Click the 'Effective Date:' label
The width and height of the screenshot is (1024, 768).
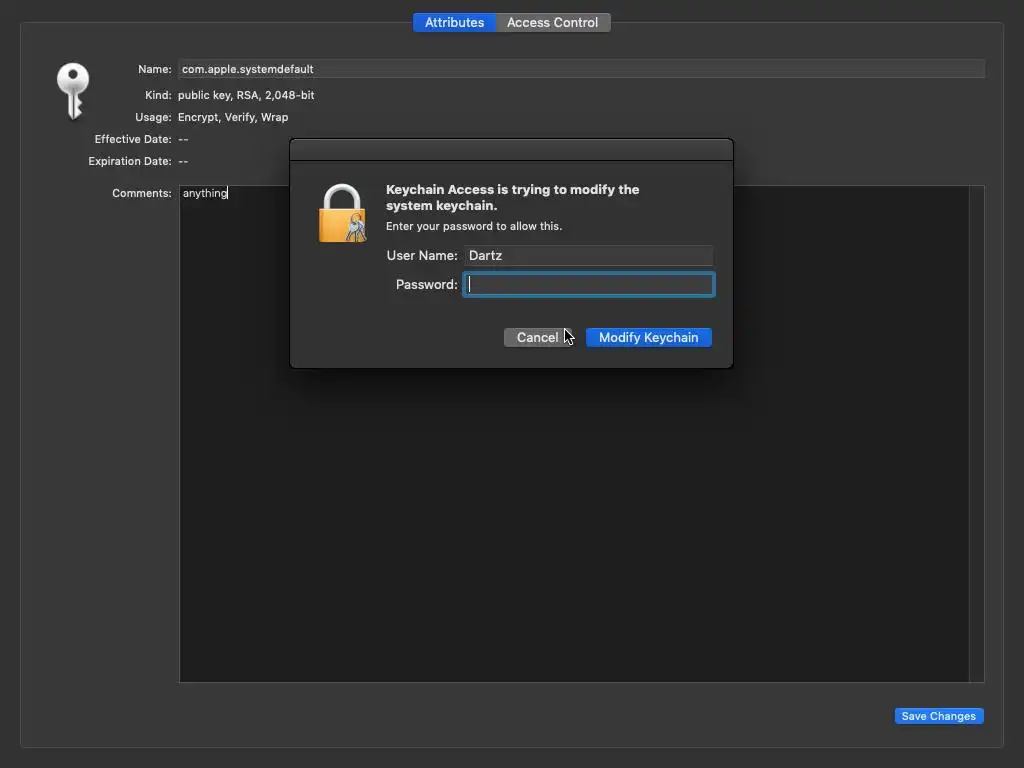pyautogui.click(x=133, y=139)
